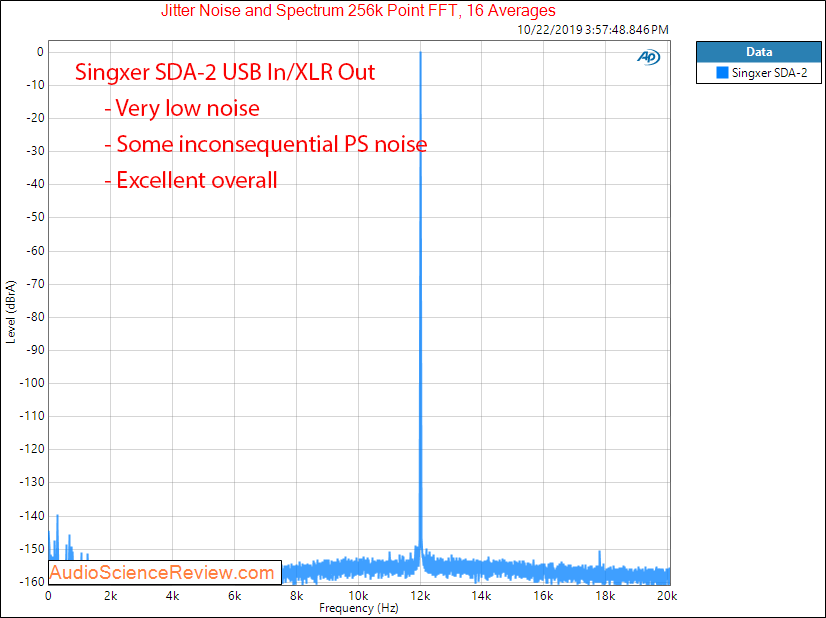This screenshot has height=618, width=826.
Task: Click the annotation Some inconsequential PS noise
Action: point(266,144)
